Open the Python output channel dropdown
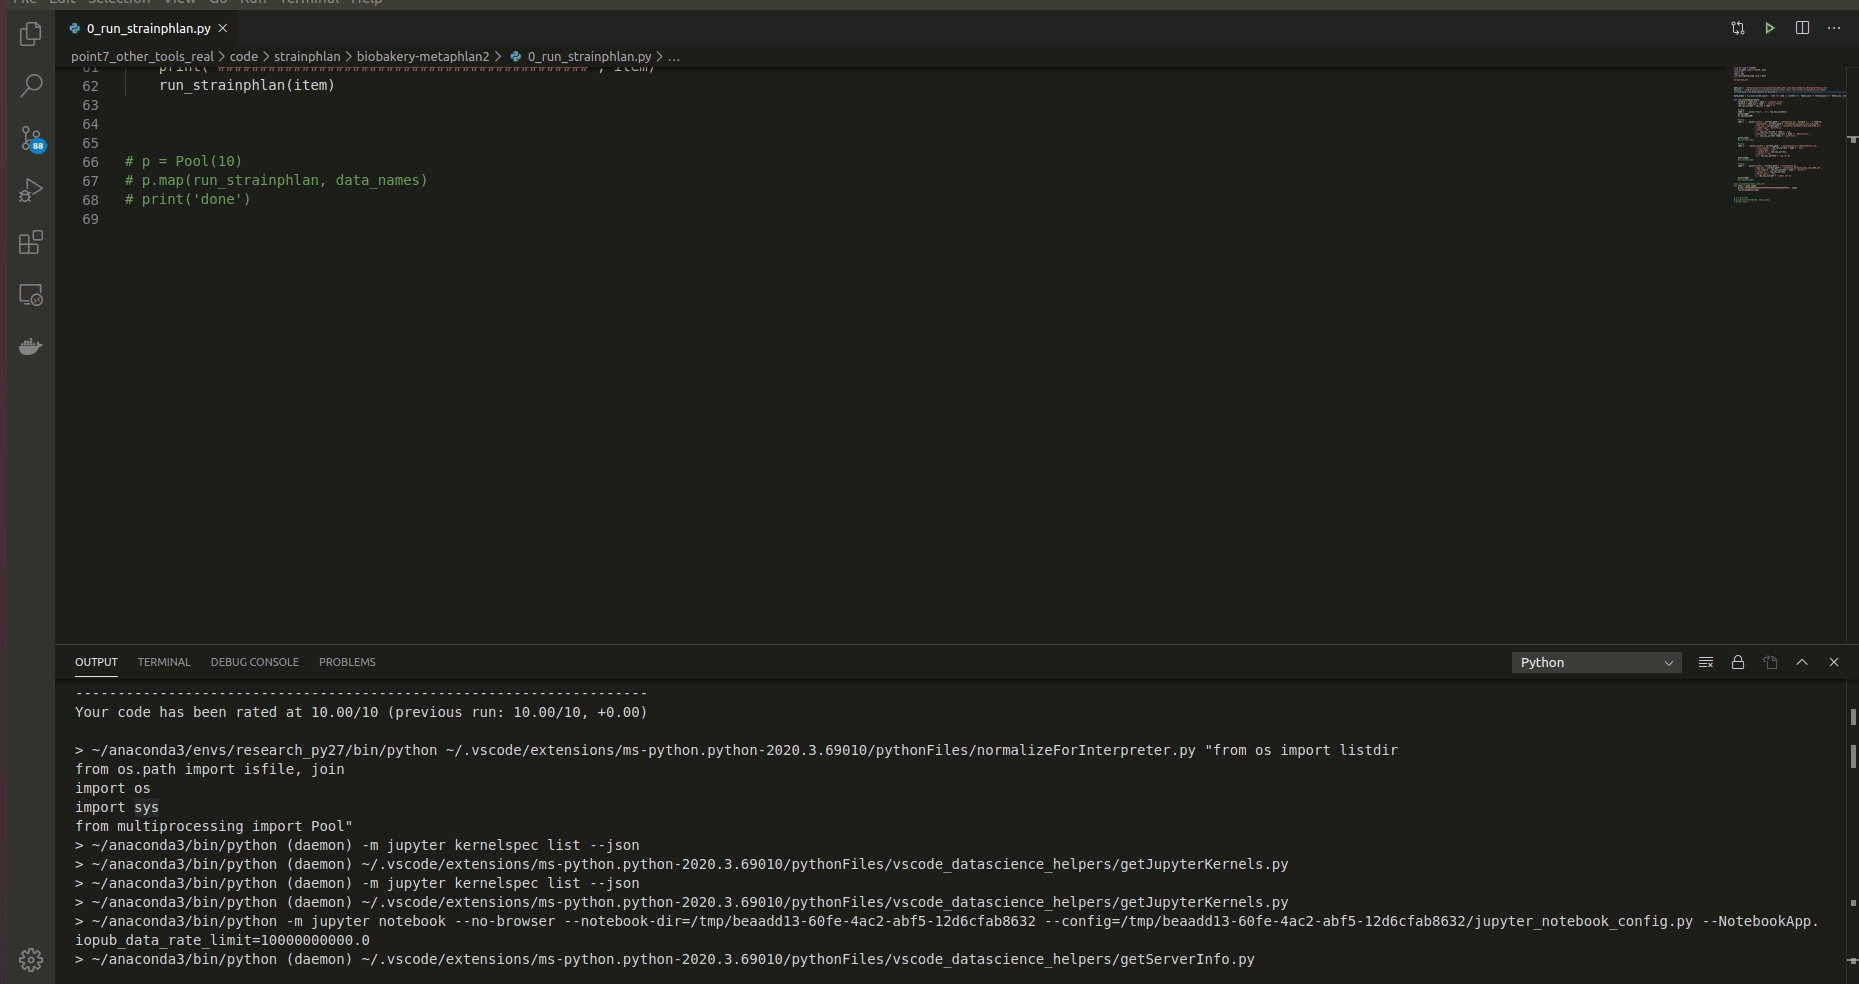Screen dimensions: 1859x984 (1596, 662)
